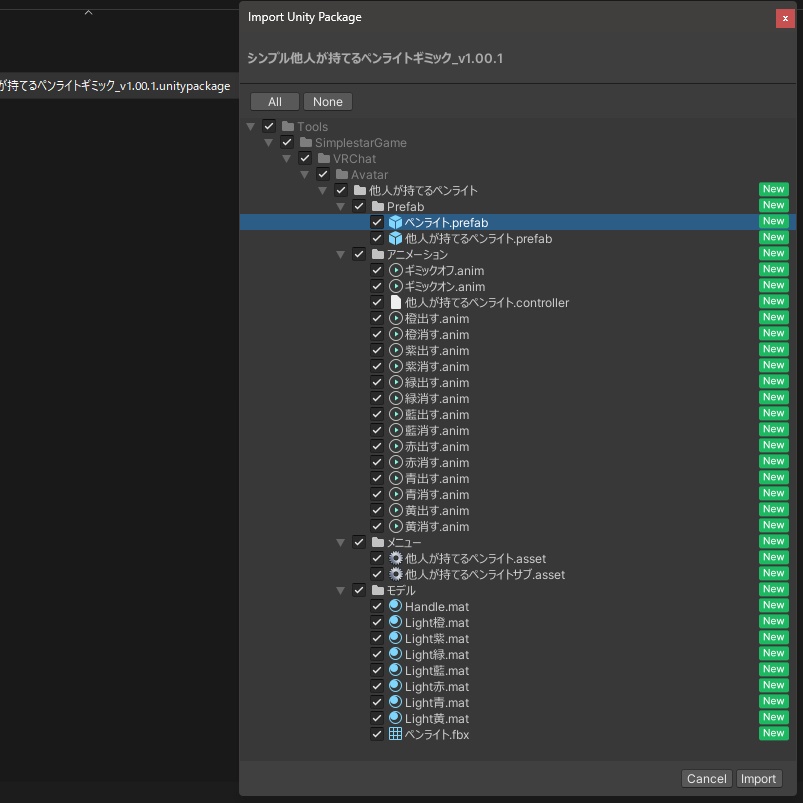Image resolution: width=803 pixels, height=803 pixels.
Task: Click the Light黄.mat material icon
Action: point(395,718)
